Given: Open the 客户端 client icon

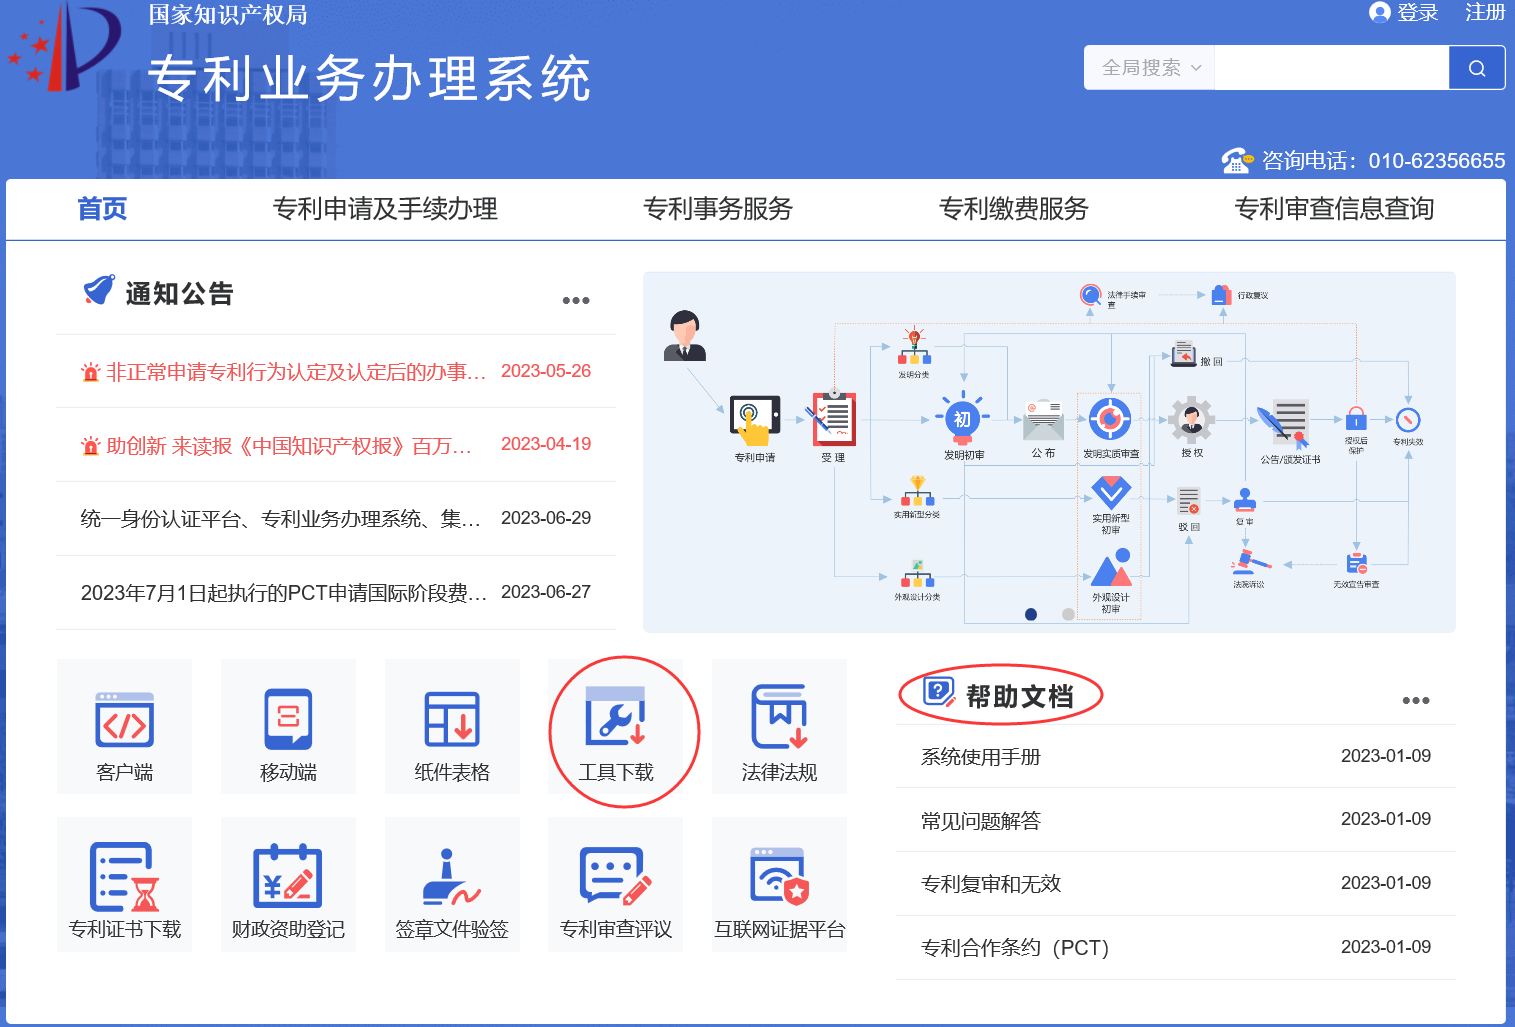Looking at the screenshot, I should 124,726.
